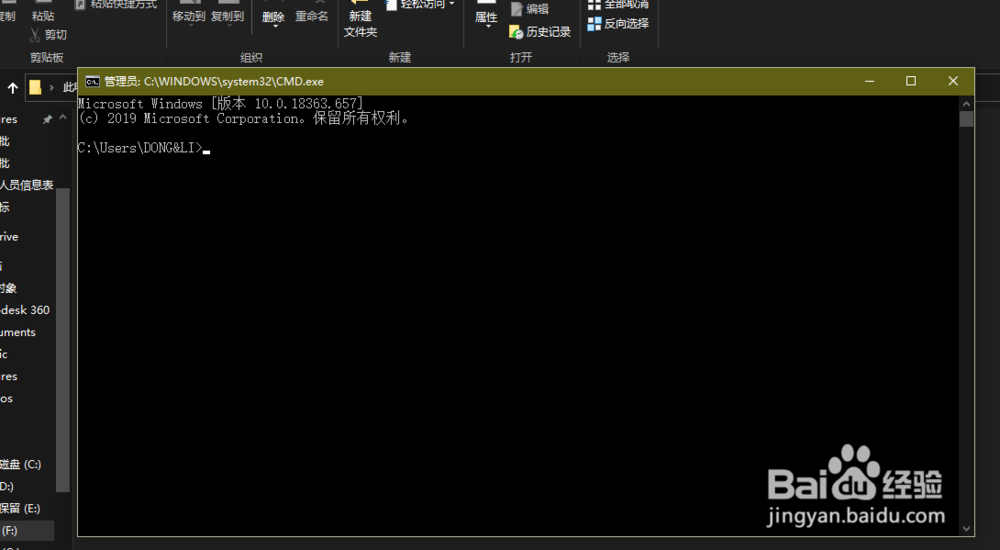This screenshot has width=1000, height=550.
Task: Click the CMD scrollbar thumb
Action: [966, 119]
